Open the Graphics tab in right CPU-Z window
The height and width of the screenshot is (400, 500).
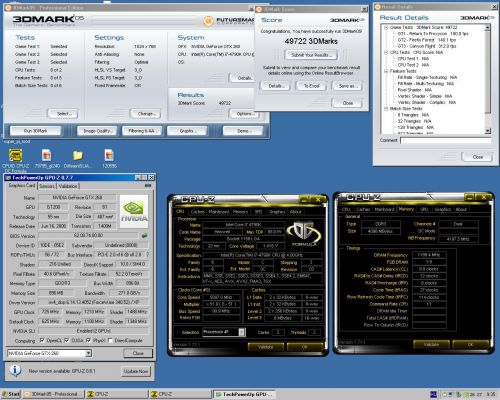pyautogui.click(x=443, y=209)
